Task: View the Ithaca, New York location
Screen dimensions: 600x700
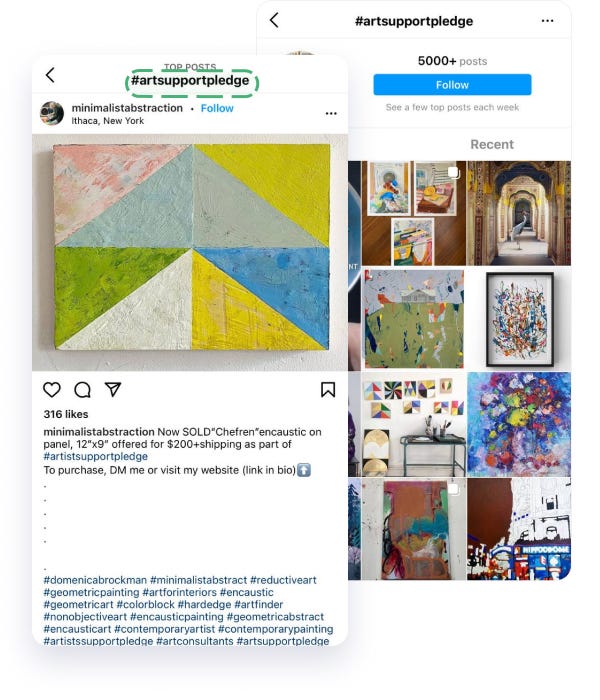Action: 108,121
